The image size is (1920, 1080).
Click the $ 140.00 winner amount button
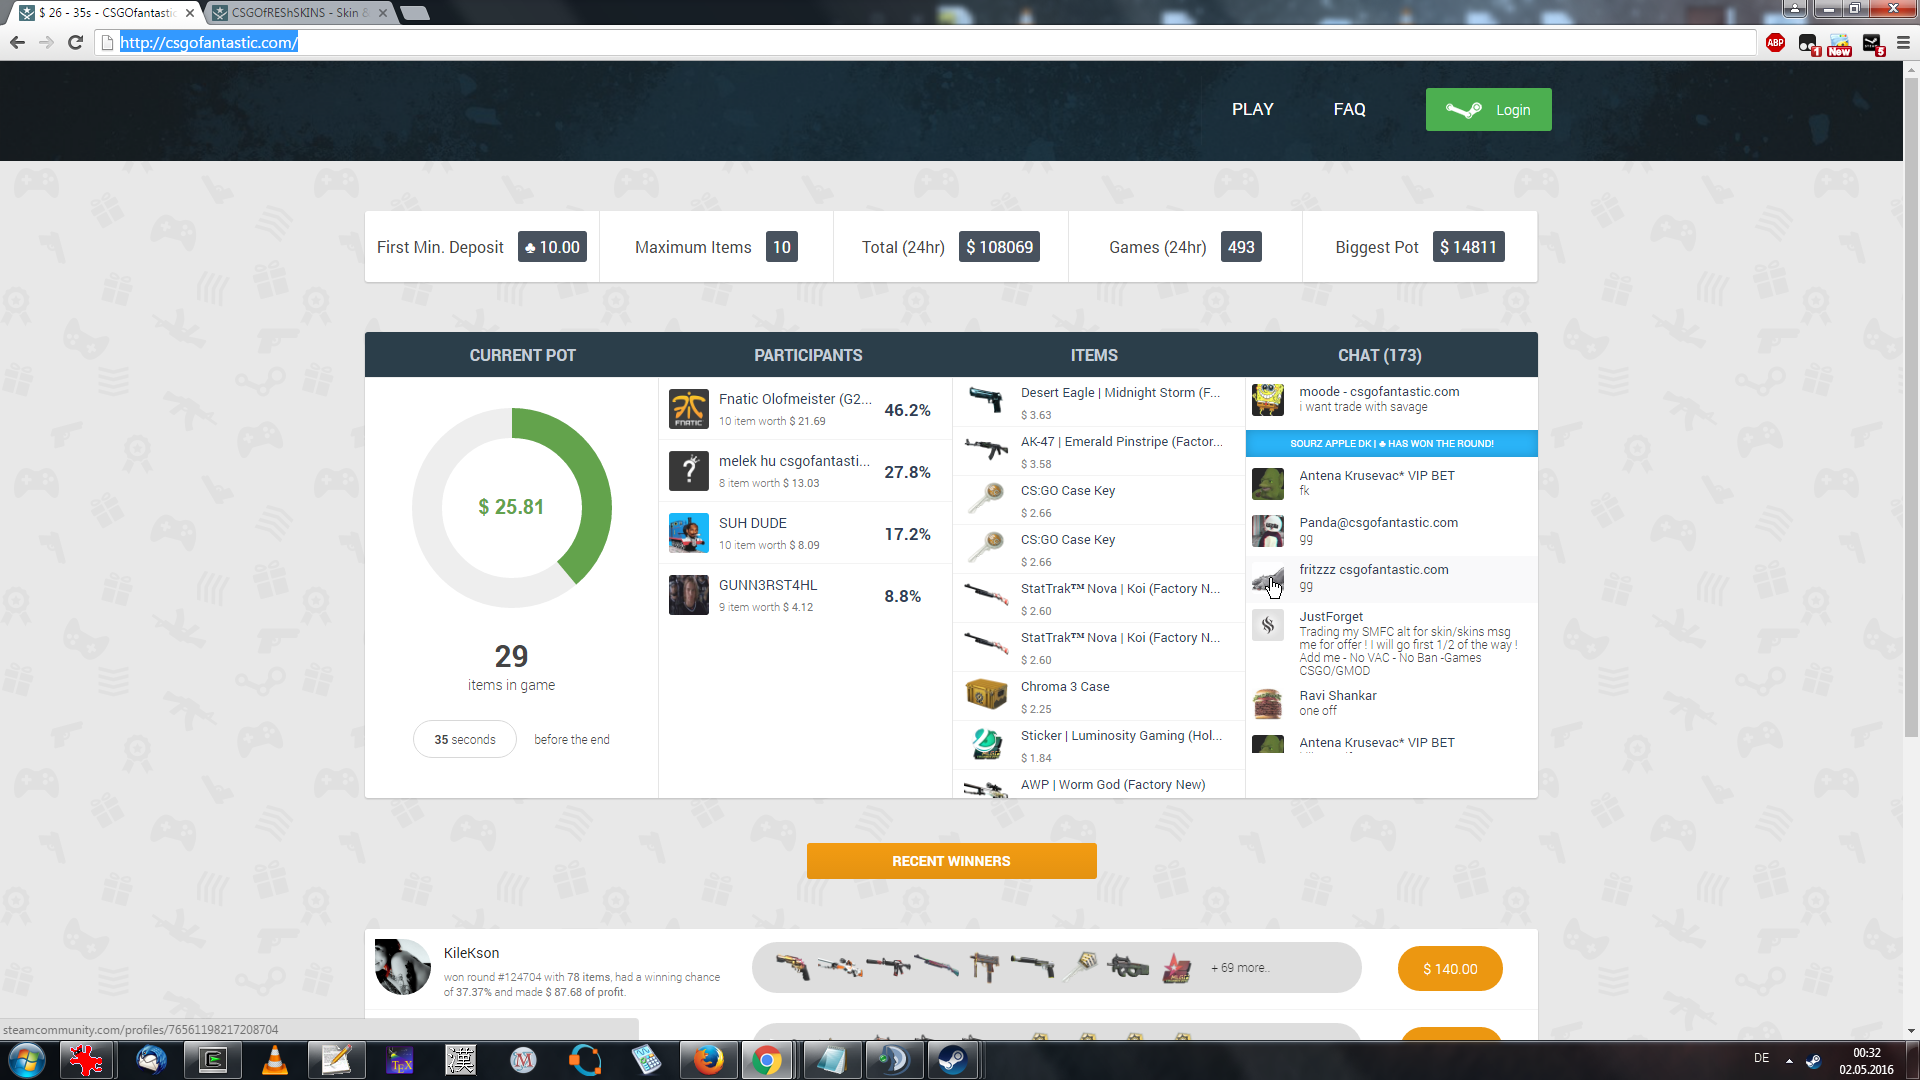(1449, 968)
